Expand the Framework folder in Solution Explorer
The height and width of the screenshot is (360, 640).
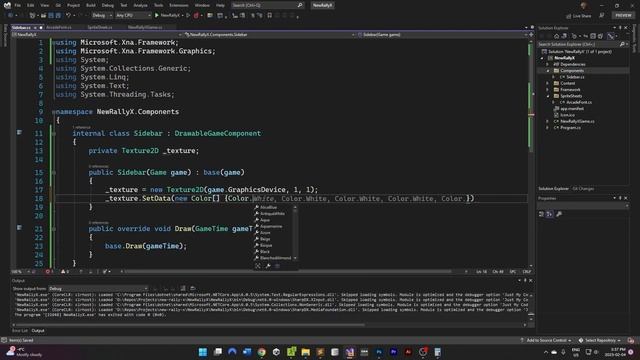pyautogui.click(x=548, y=89)
